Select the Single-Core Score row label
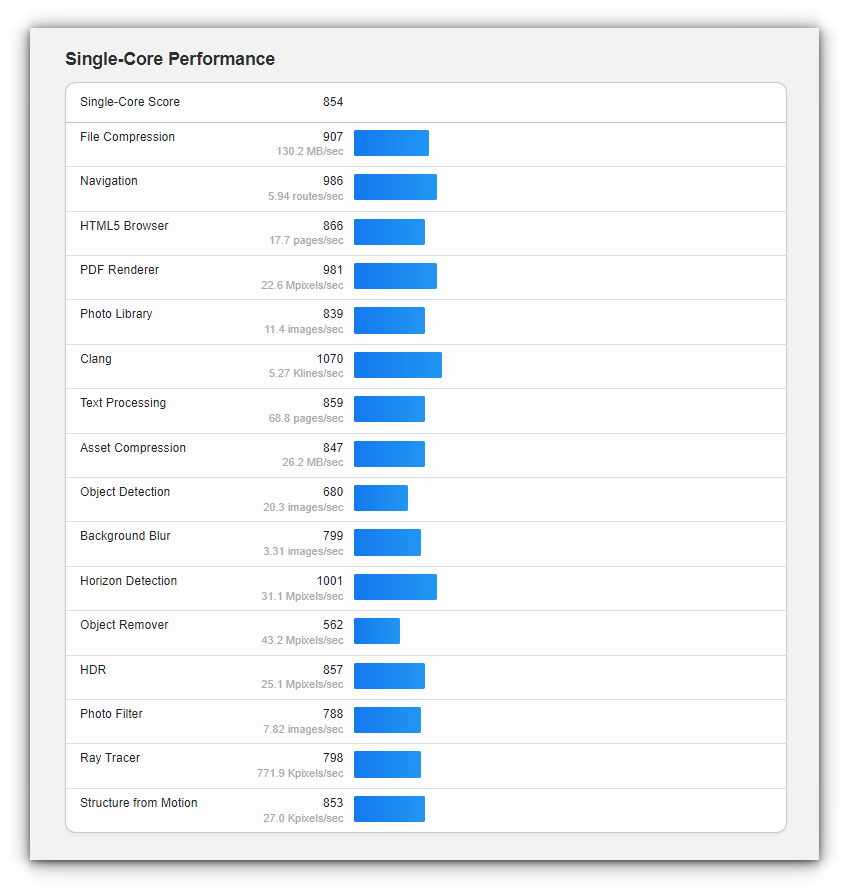849x892 pixels. [130, 102]
